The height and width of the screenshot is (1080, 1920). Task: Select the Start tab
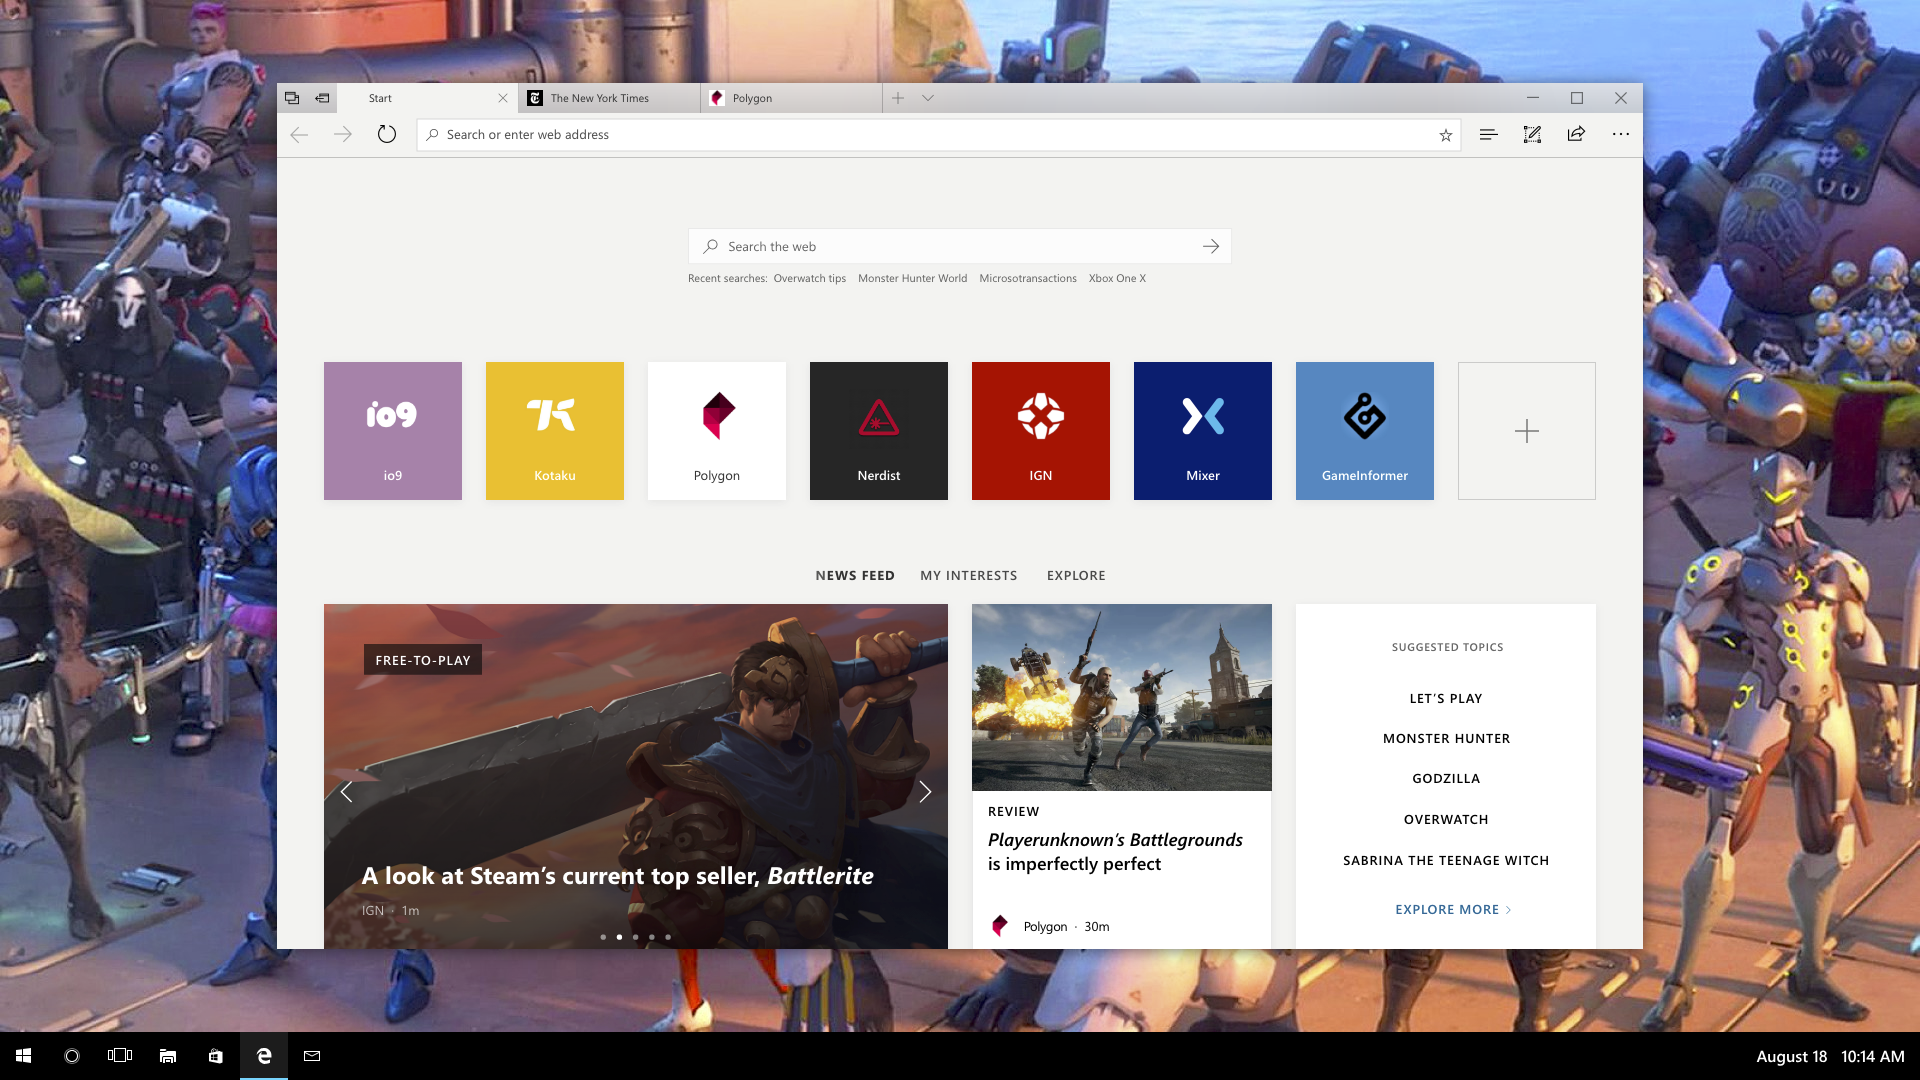427,98
